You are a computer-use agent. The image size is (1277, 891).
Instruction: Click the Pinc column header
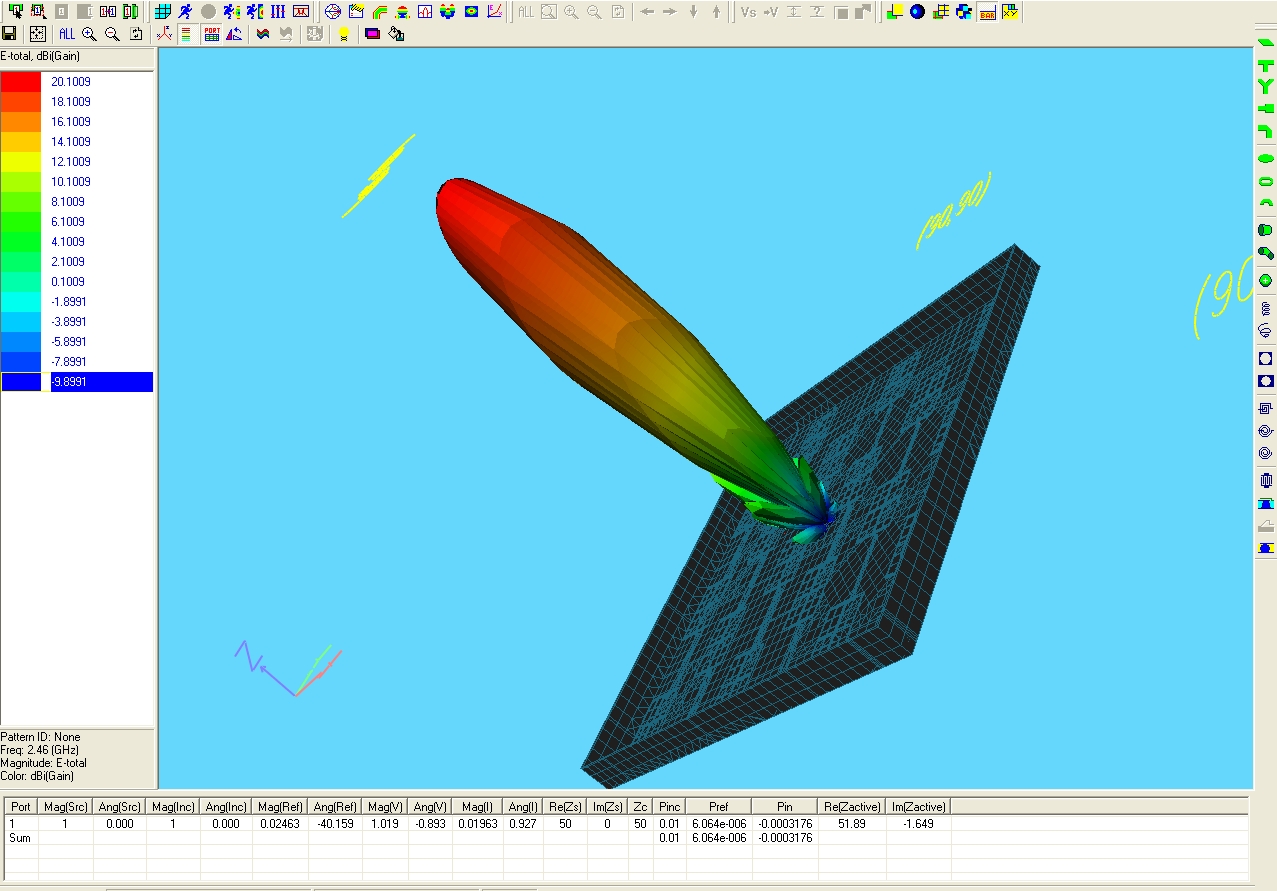pos(669,806)
